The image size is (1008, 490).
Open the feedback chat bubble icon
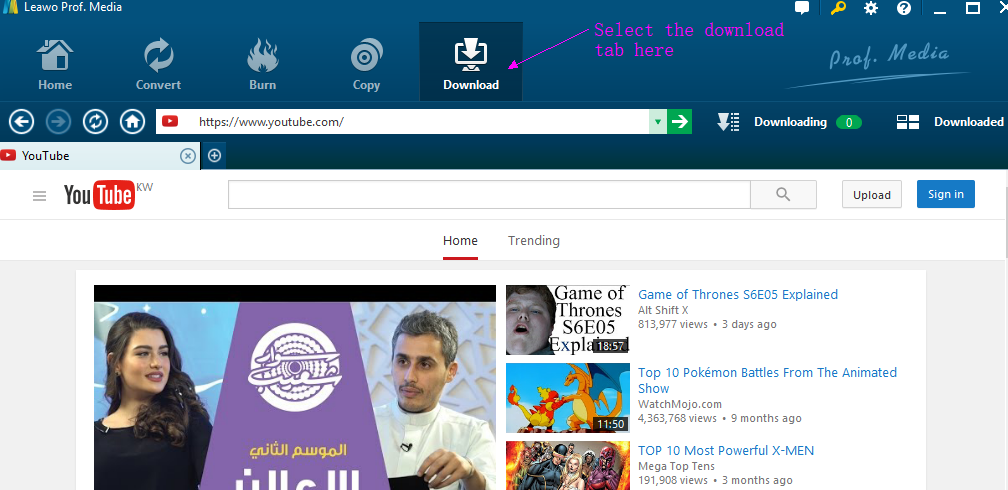click(802, 8)
